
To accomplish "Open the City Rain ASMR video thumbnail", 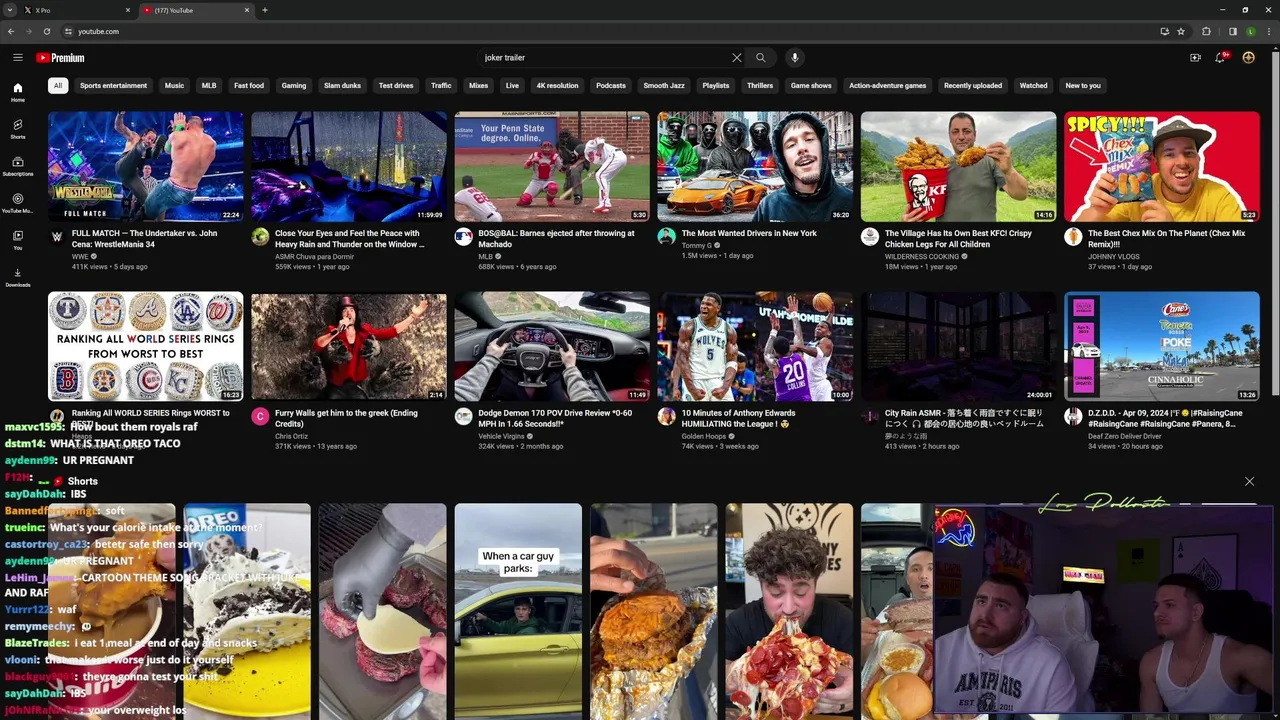I will (958, 346).
